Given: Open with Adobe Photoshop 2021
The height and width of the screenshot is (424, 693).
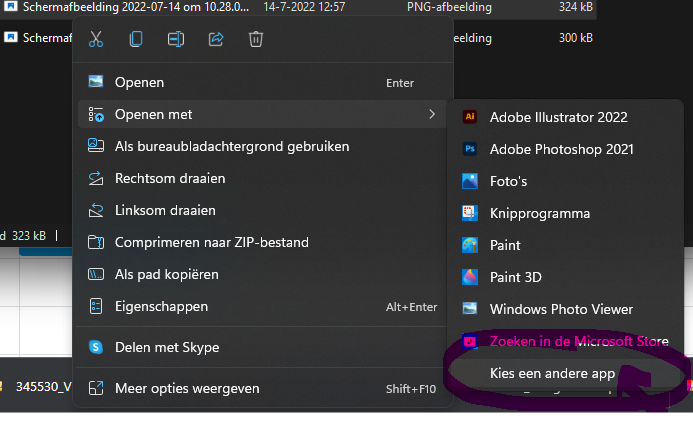Looking at the screenshot, I should tap(561, 149).
